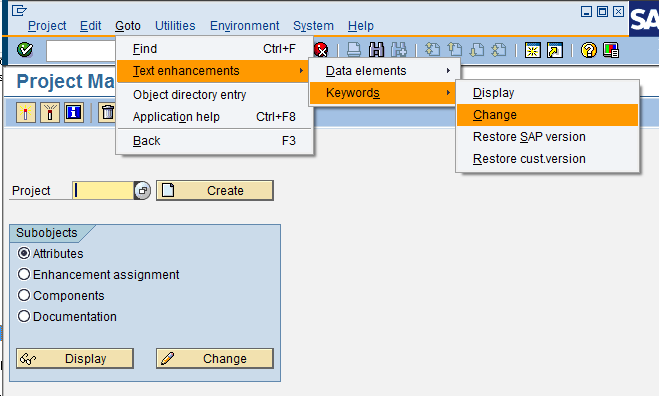Minimize the SAP window
659x396 pixels.
tap(586, 11)
